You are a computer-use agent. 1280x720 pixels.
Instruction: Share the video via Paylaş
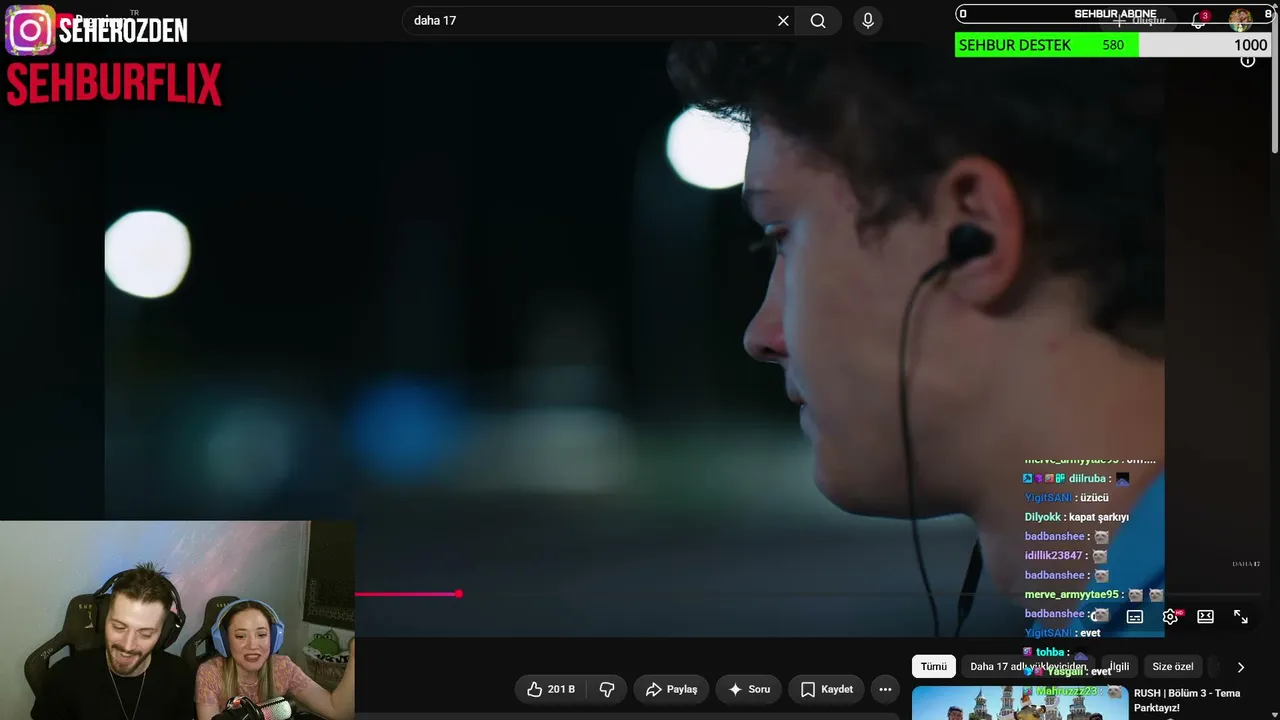coord(671,689)
